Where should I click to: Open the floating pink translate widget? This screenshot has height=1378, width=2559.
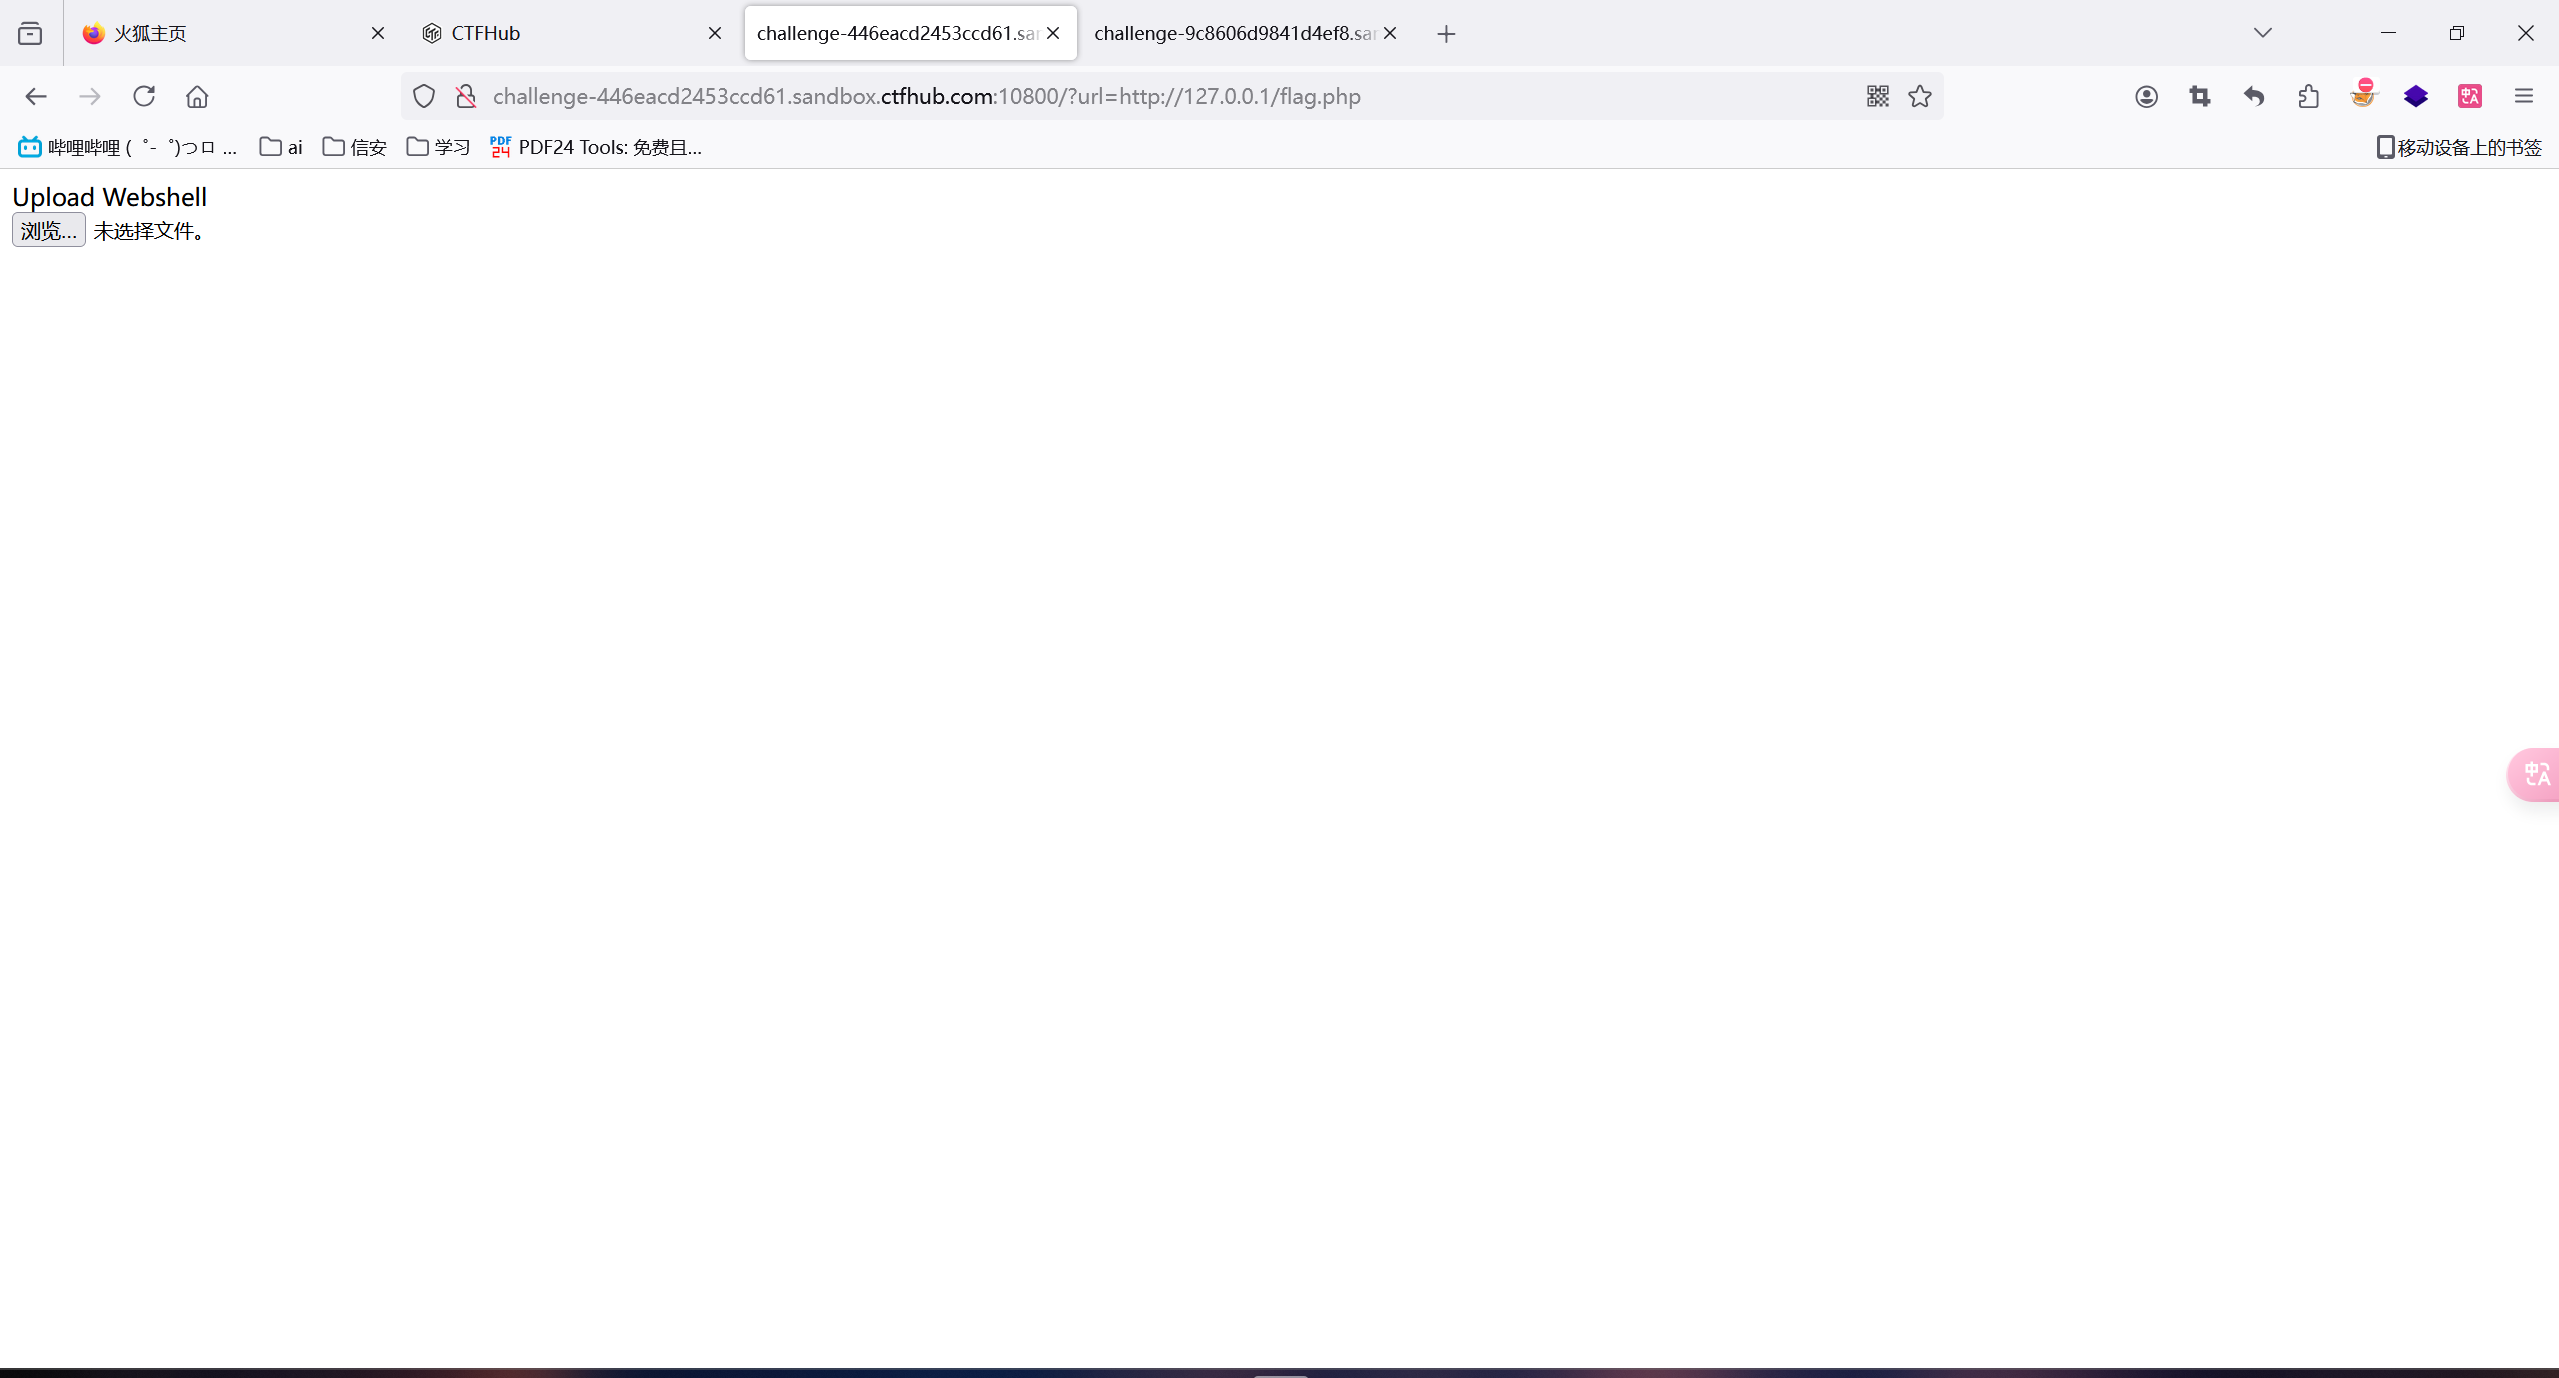2535,774
